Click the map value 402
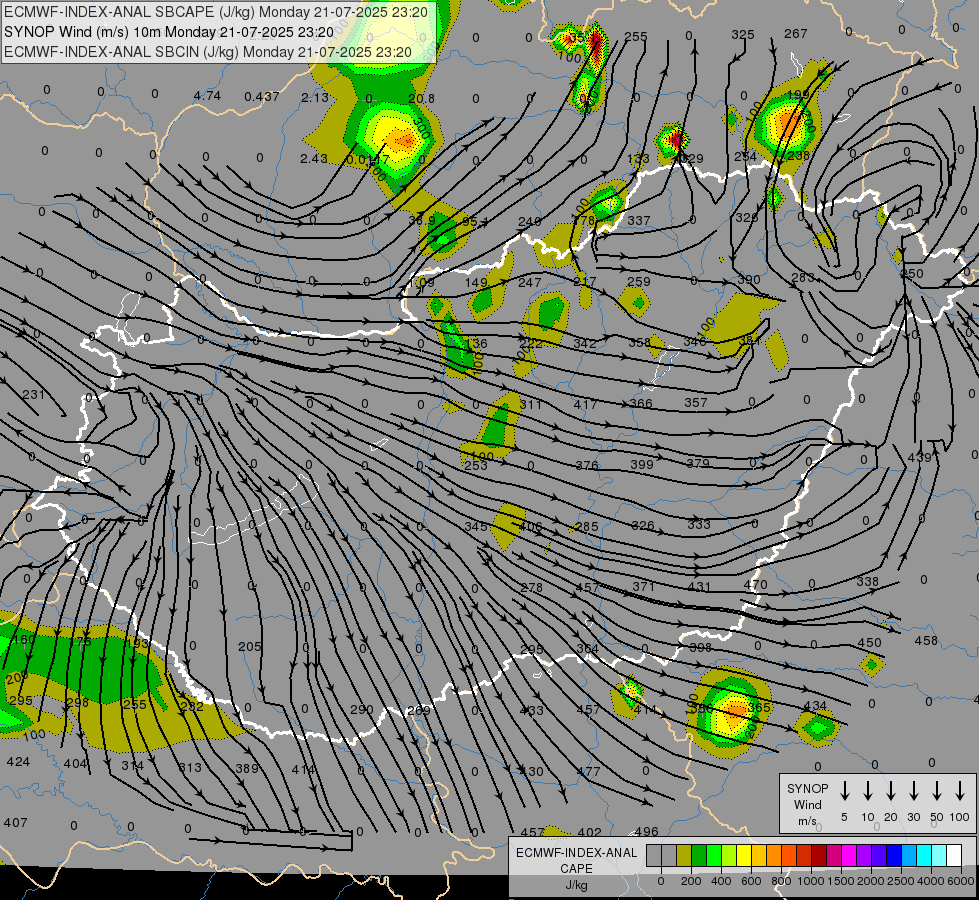979x900 pixels. pyautogui.click(x=589, y=832)
